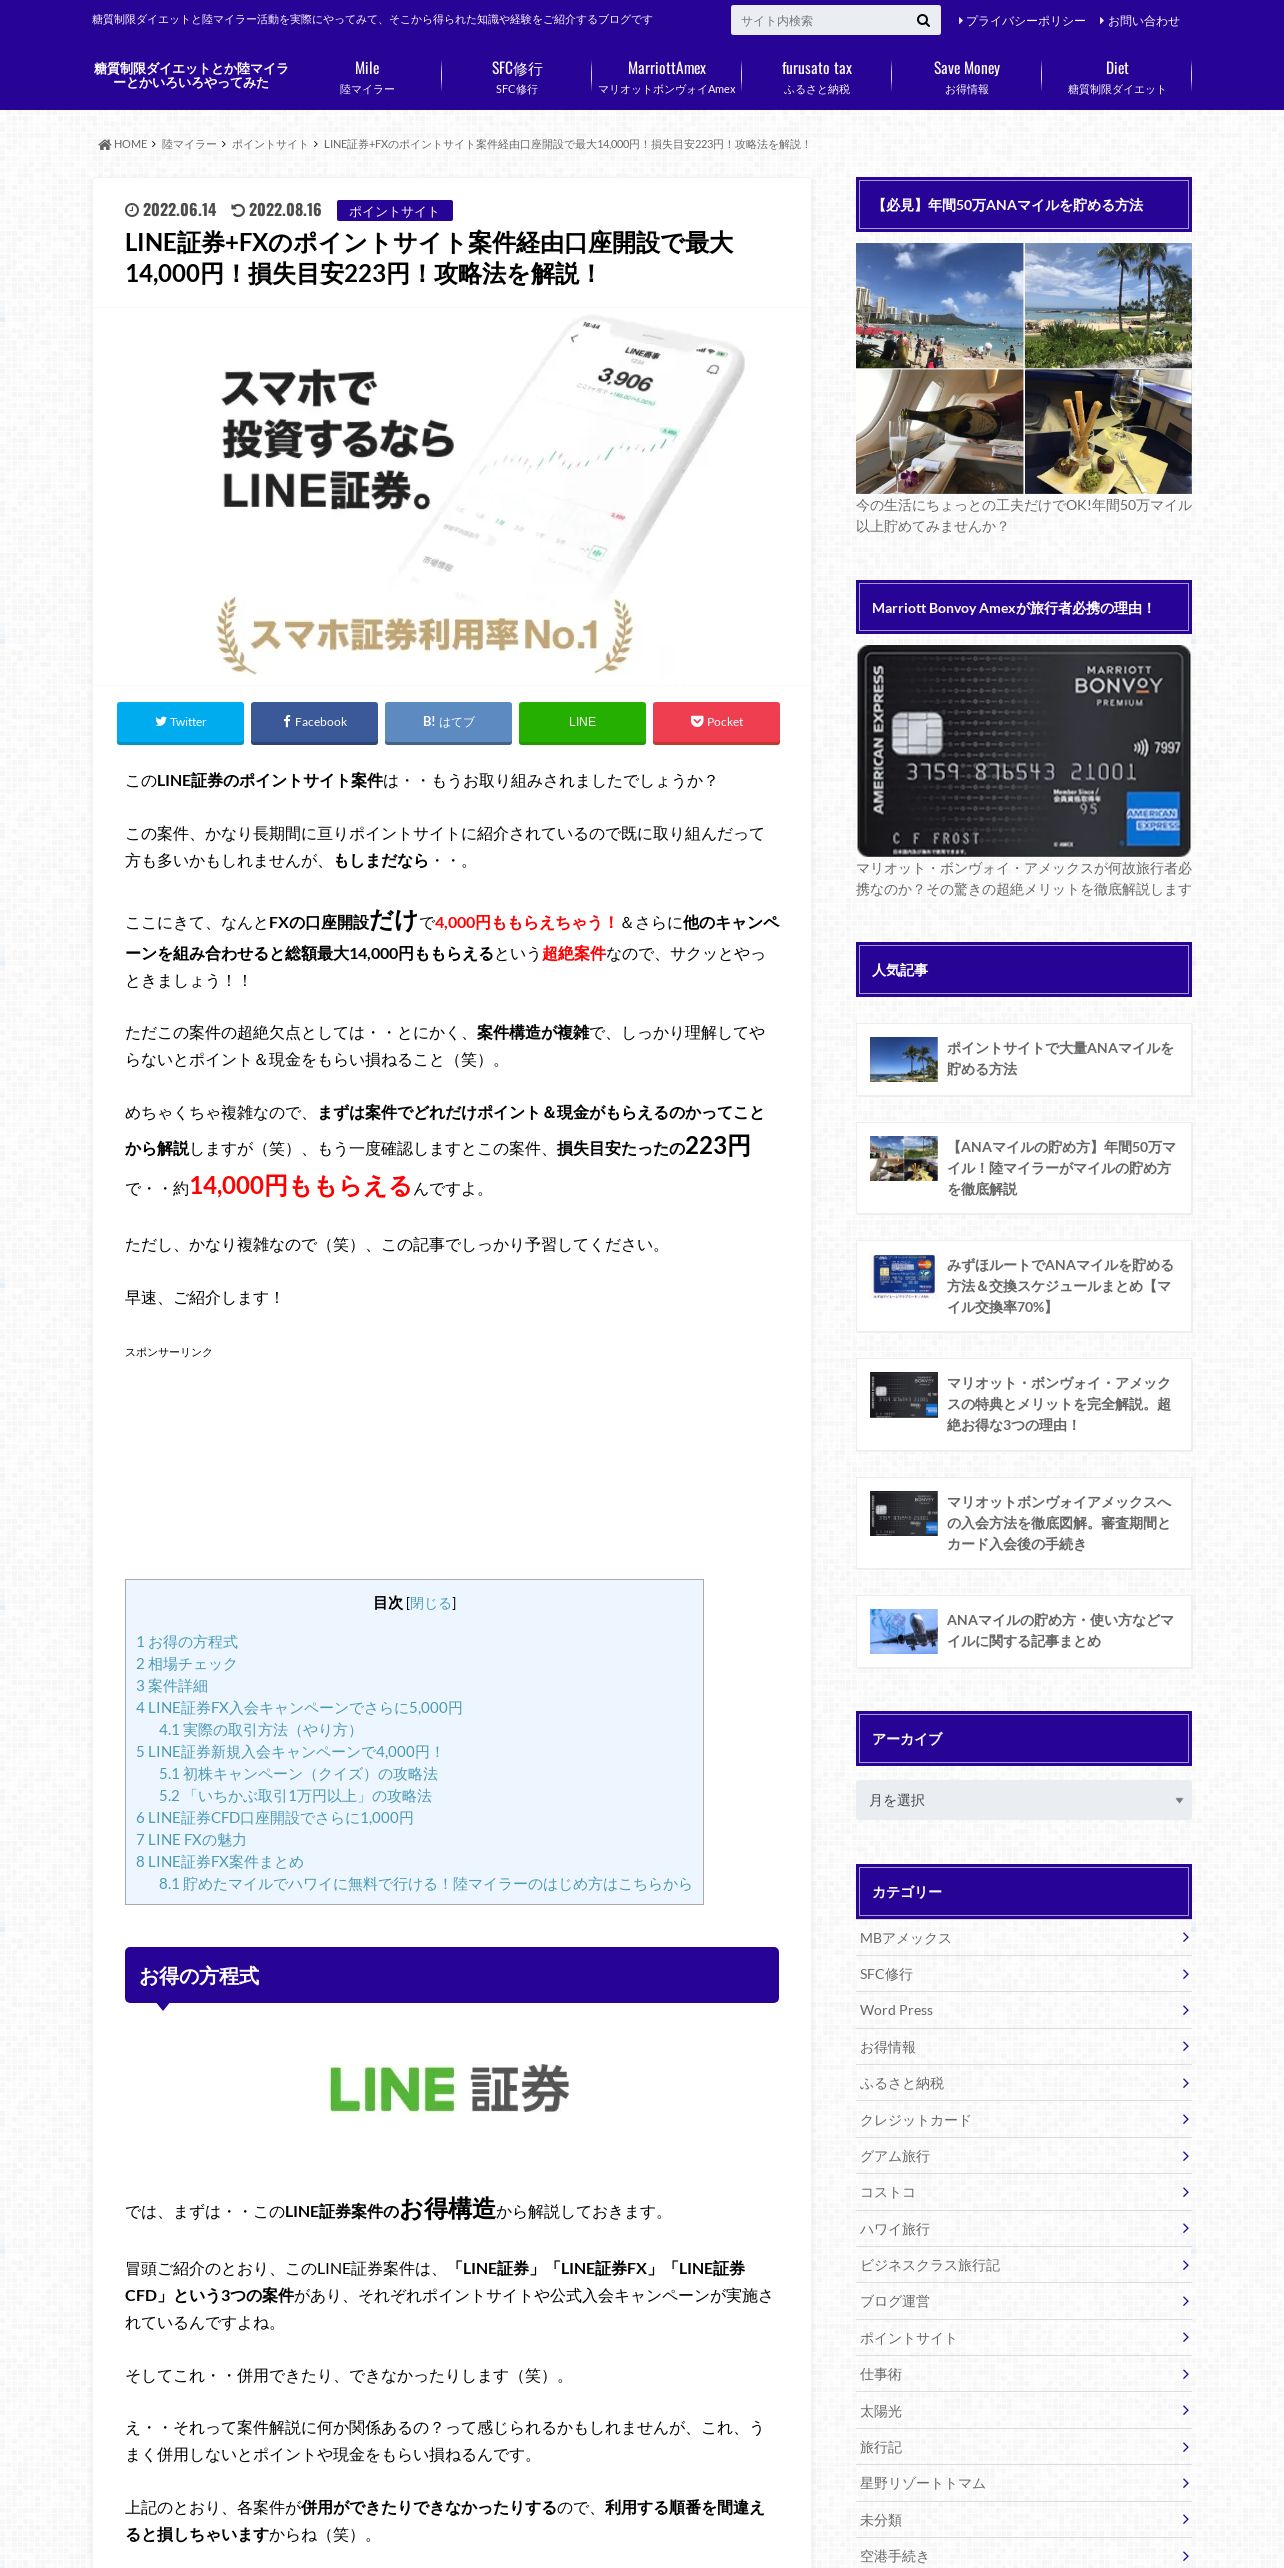The image size is (1284, 2568).
Task: Jump to 1 お得の方程式 section
Action: coord(187,1642)
